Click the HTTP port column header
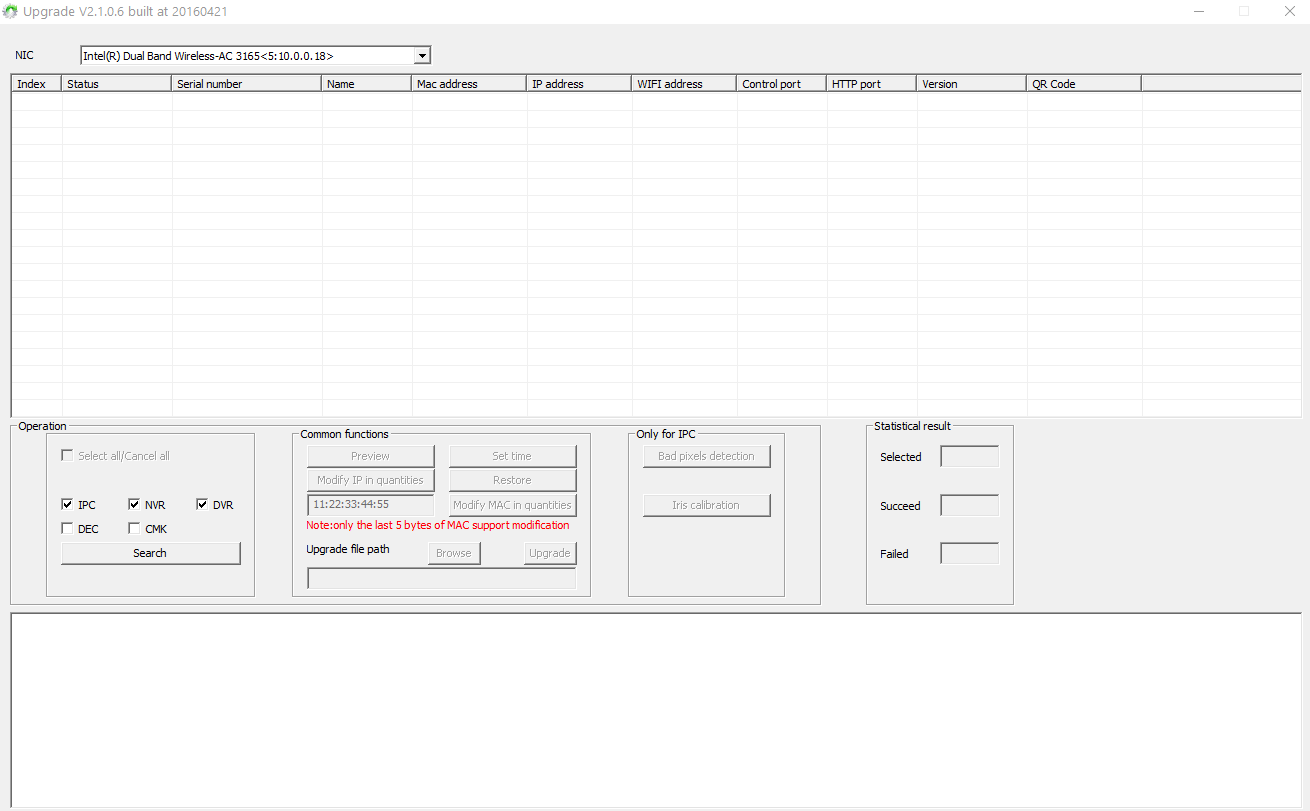 [870, 84]
